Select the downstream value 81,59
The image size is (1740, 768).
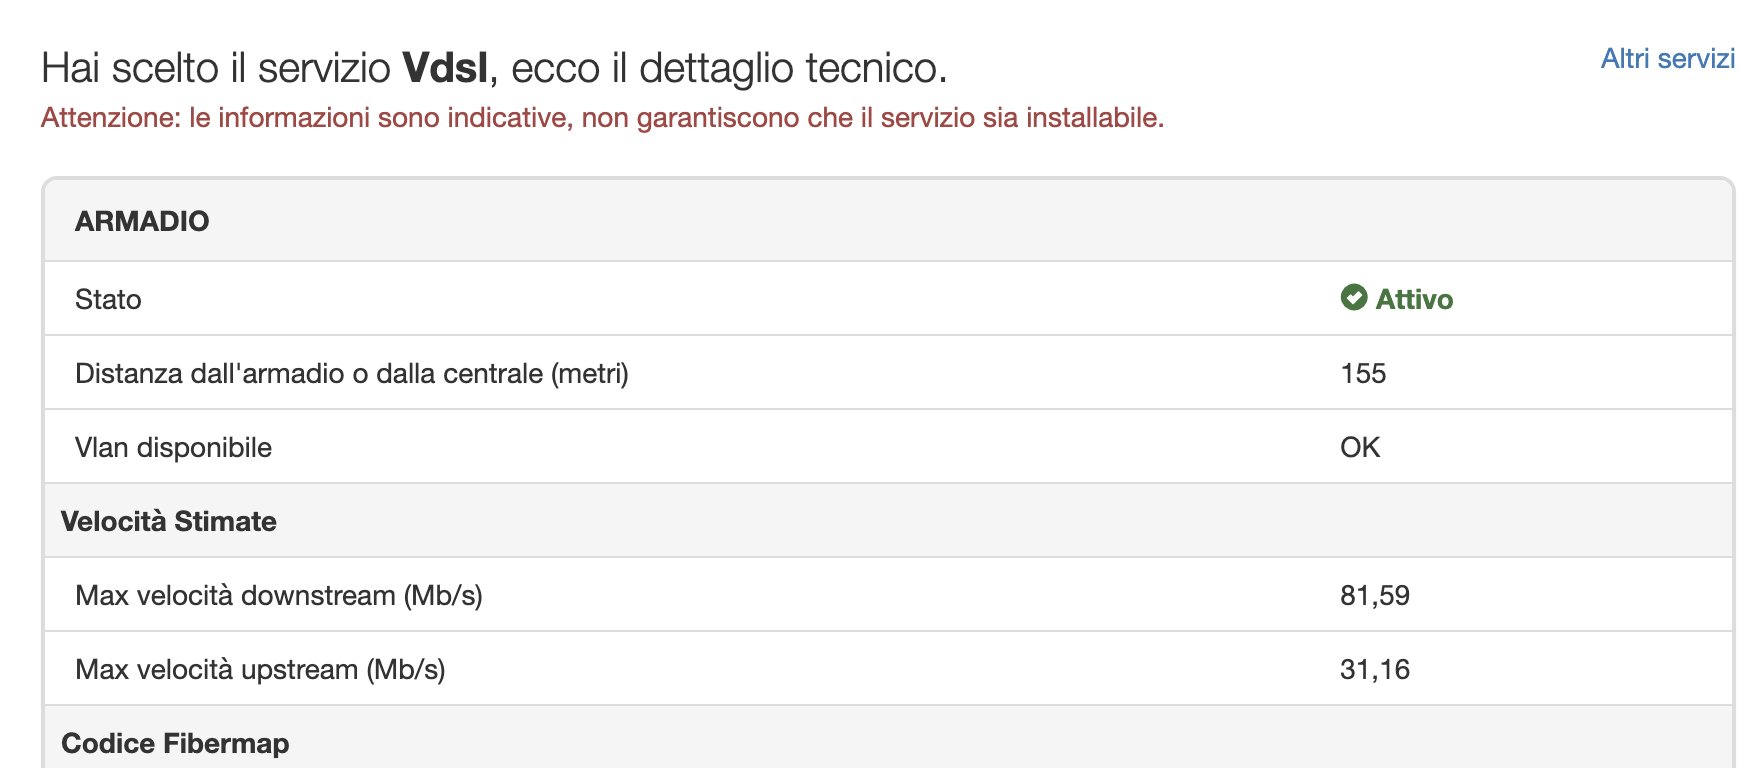[1375, 595]
